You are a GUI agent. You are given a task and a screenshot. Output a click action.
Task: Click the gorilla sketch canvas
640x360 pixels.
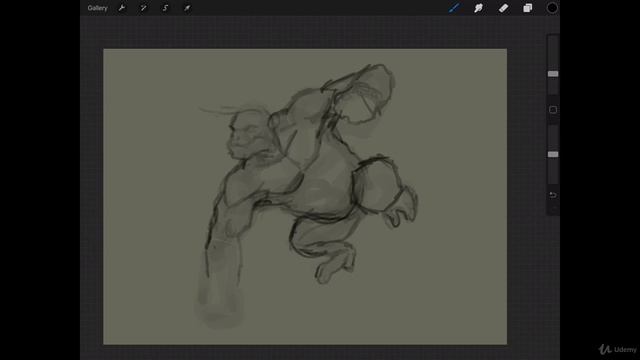click(305, 197)
